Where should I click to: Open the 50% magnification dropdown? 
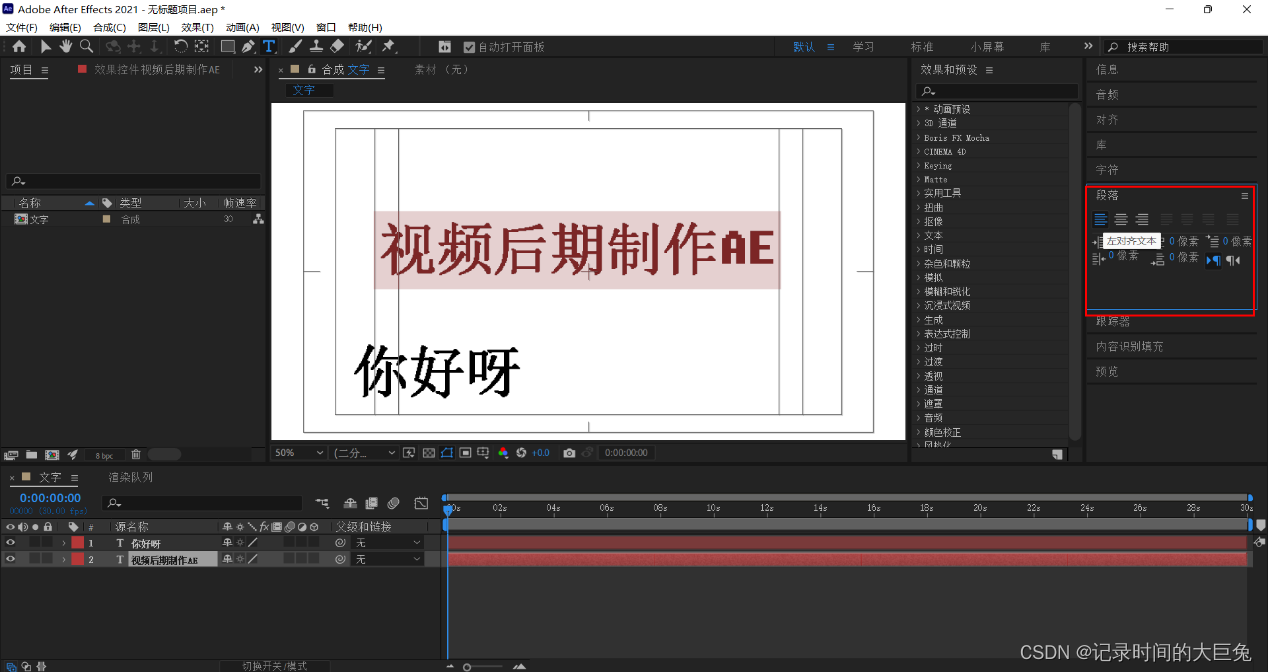tap(300, 453)
